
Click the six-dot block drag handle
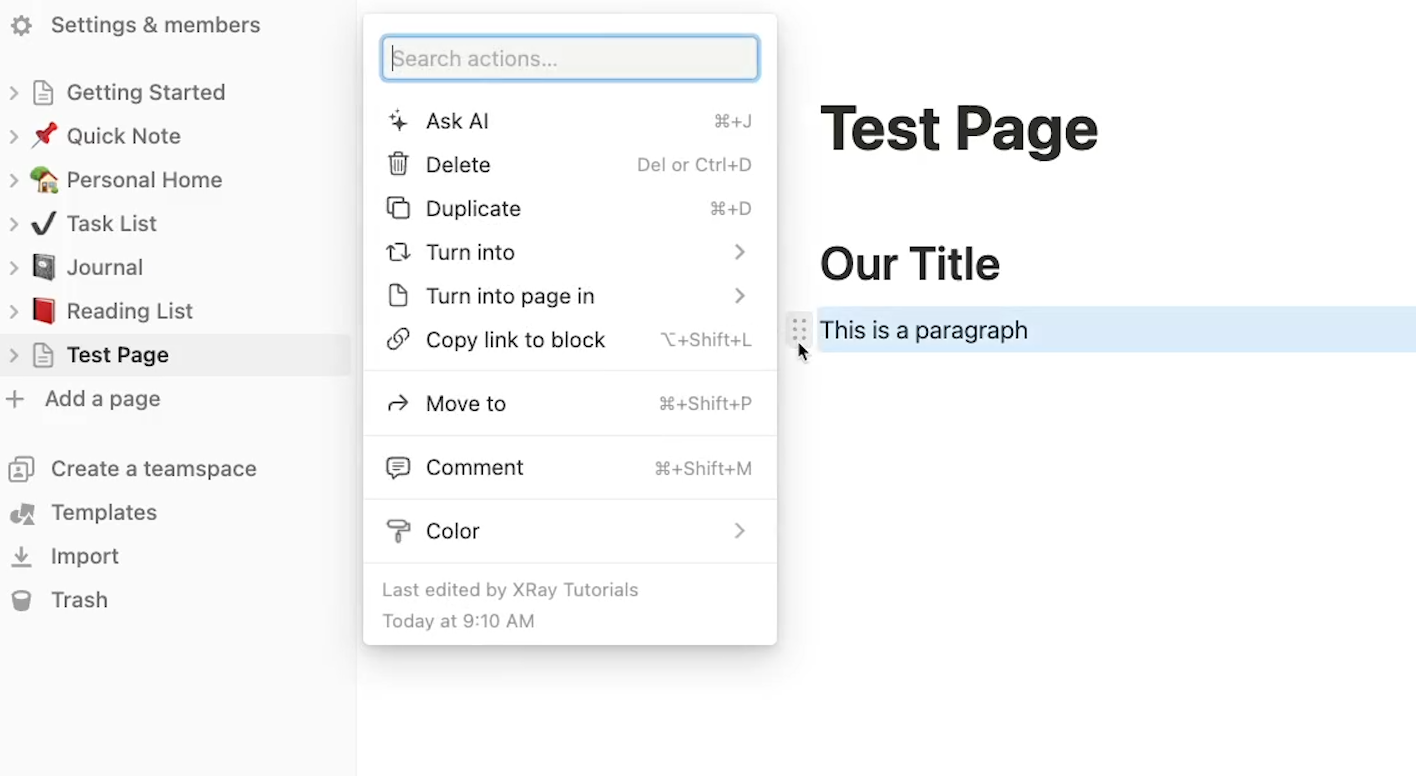[798, 330]
